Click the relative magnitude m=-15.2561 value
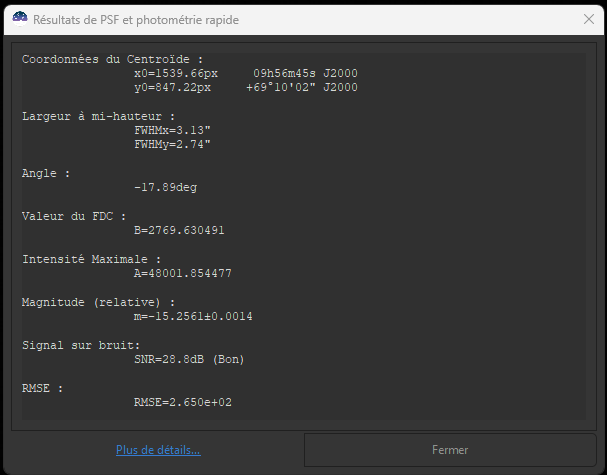Screen dimensions: 607x475 193,316
